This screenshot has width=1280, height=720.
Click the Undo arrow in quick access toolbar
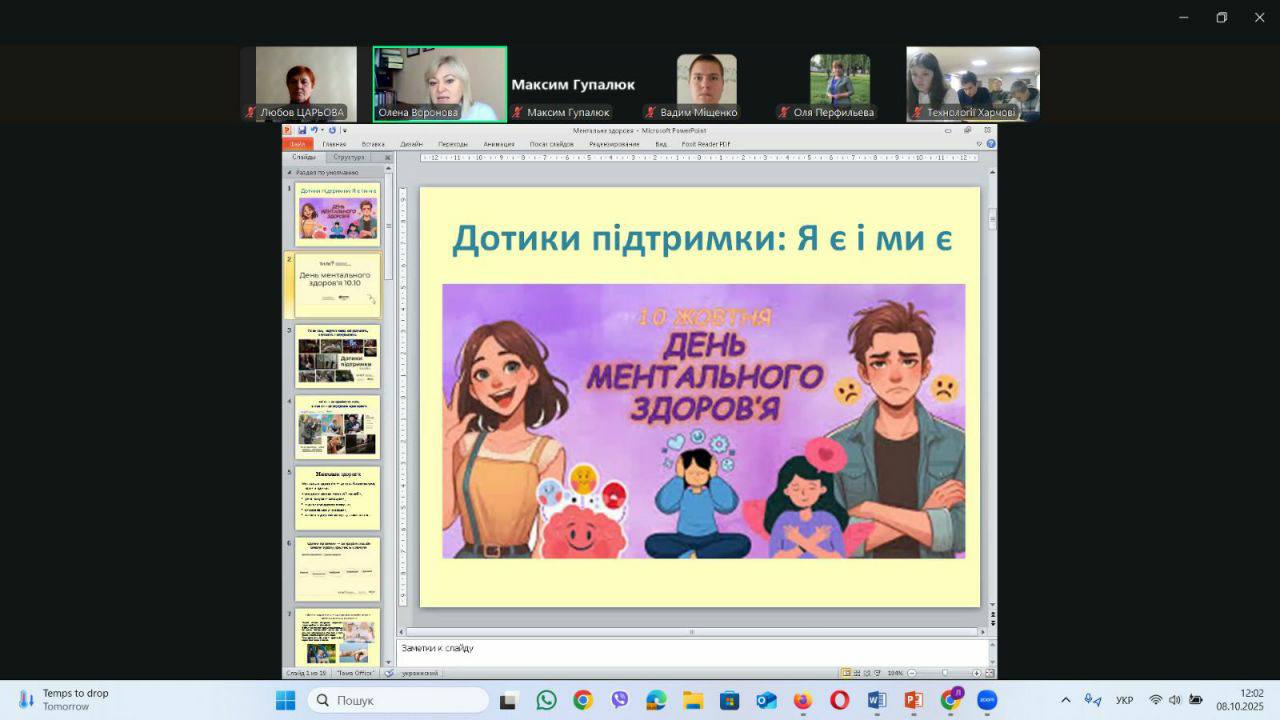(313, 130)
